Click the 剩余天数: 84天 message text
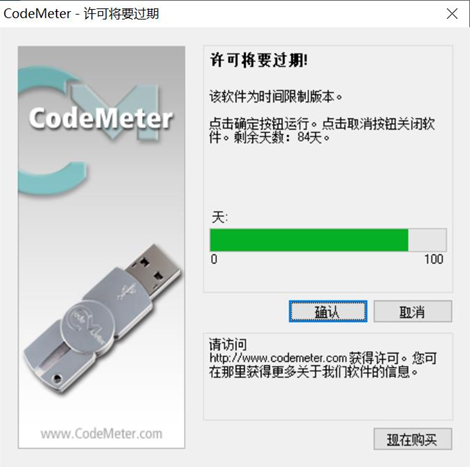Screen dimensions: 470x467 point(282,137)
